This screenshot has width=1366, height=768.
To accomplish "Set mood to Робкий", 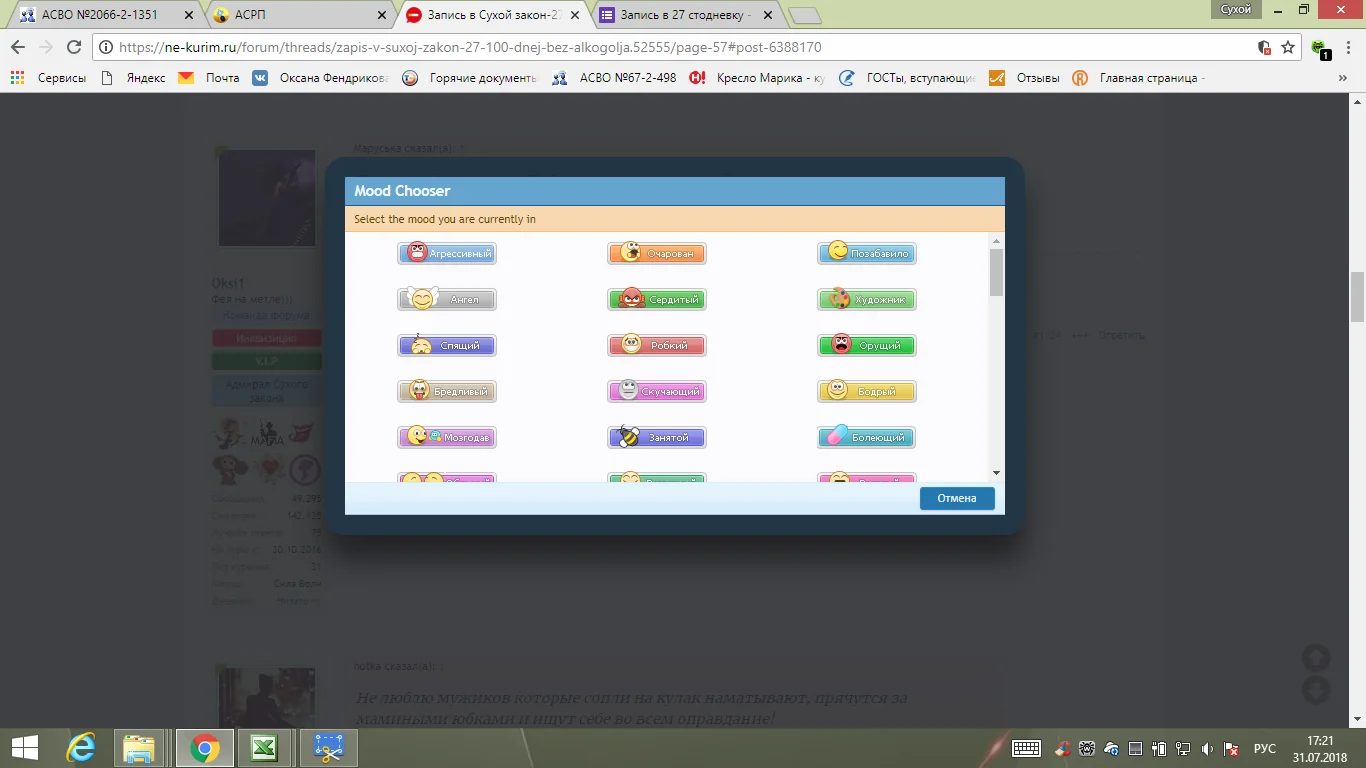I will click(657, 345).
